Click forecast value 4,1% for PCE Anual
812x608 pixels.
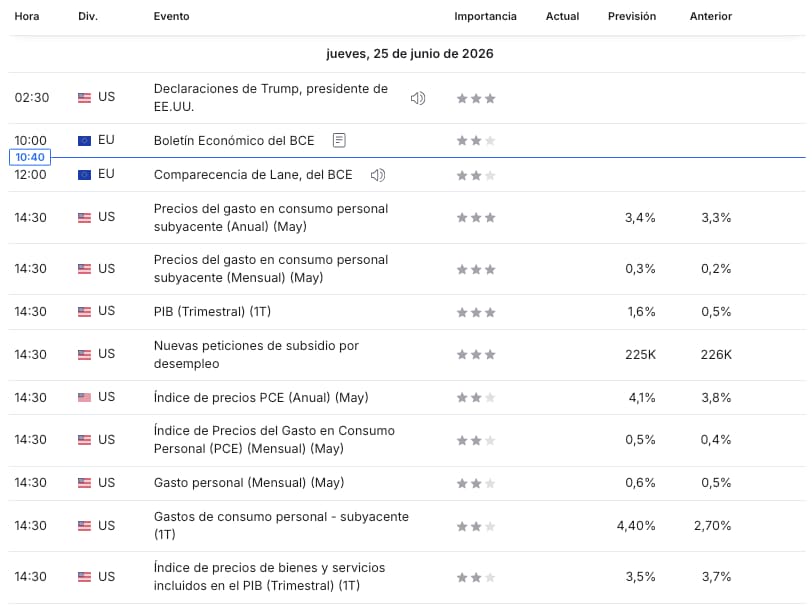pos(642,398)
